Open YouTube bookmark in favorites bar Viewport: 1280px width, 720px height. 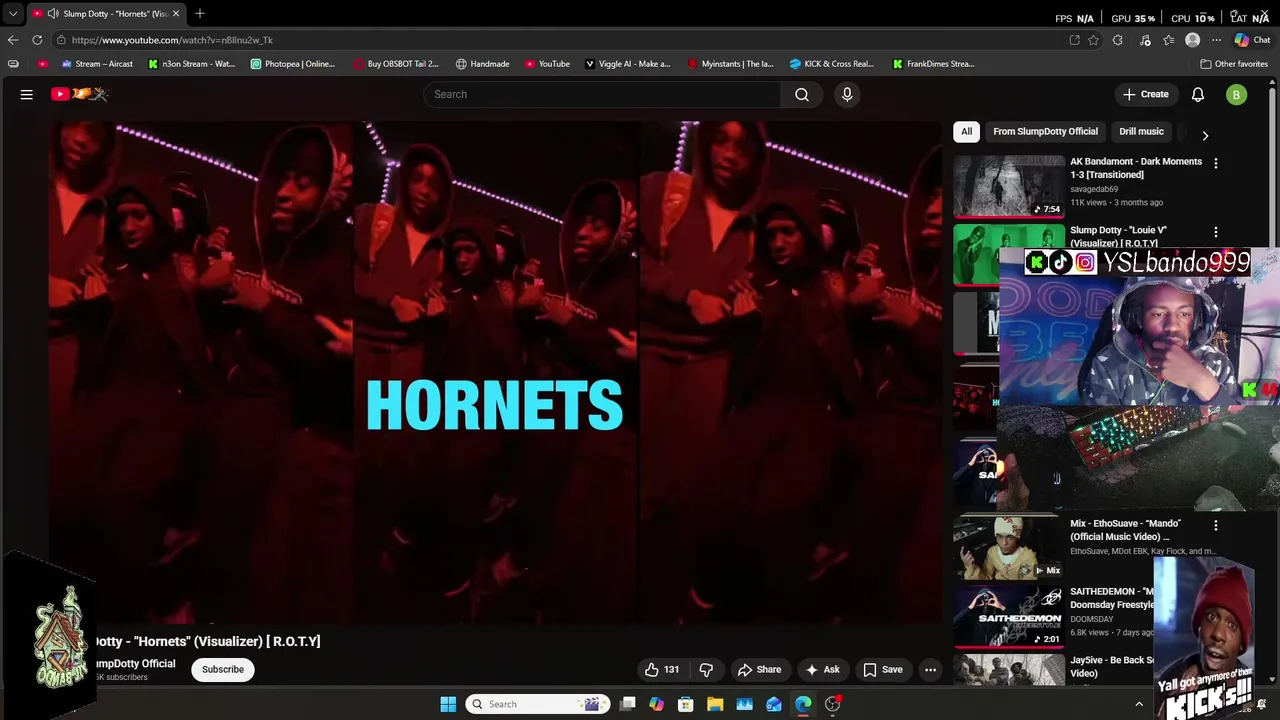point(547,64)
